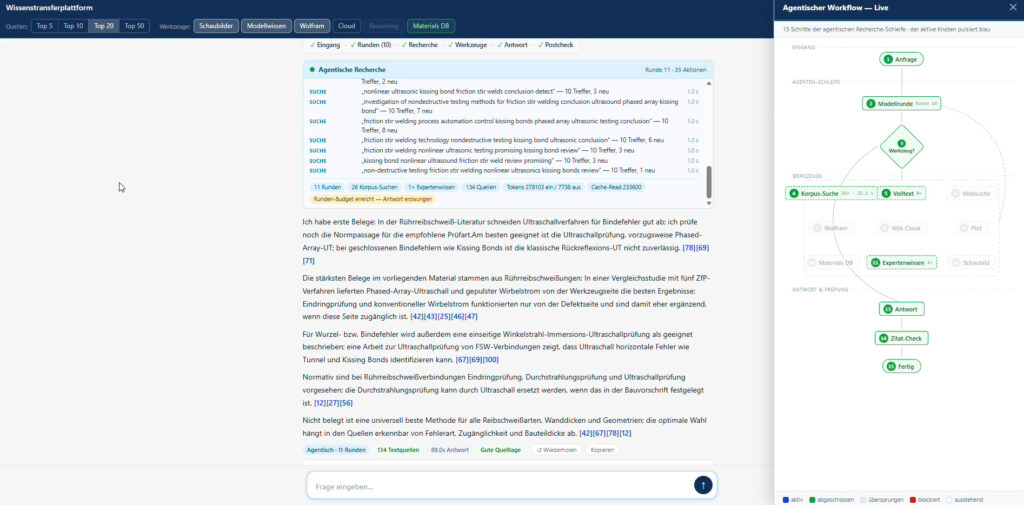Viewport: 1024px width, 505px height.
Task: Select the Schaubild workflow node
Action: [x=972, y=263]
